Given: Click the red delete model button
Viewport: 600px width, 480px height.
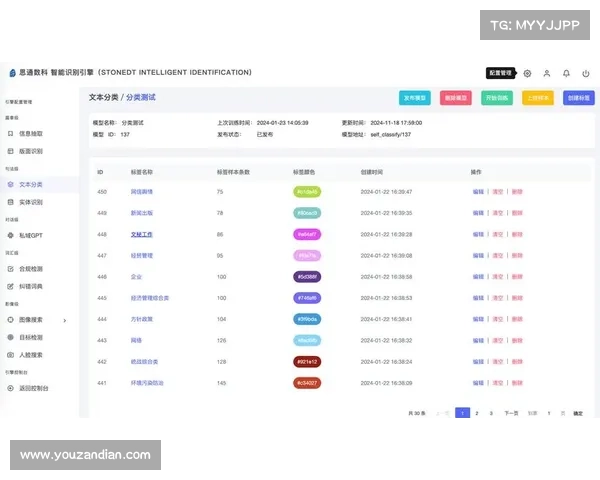Looking at the screenshot, I should click(x=456, y=98).
